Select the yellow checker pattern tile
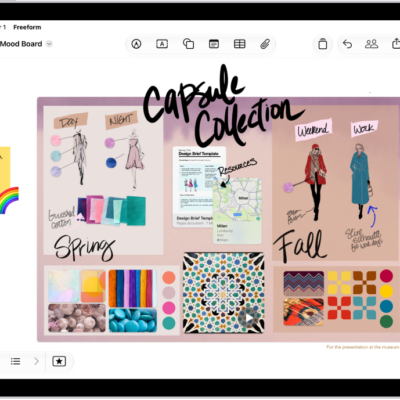 pyautogui.click(x=339, y=283)
